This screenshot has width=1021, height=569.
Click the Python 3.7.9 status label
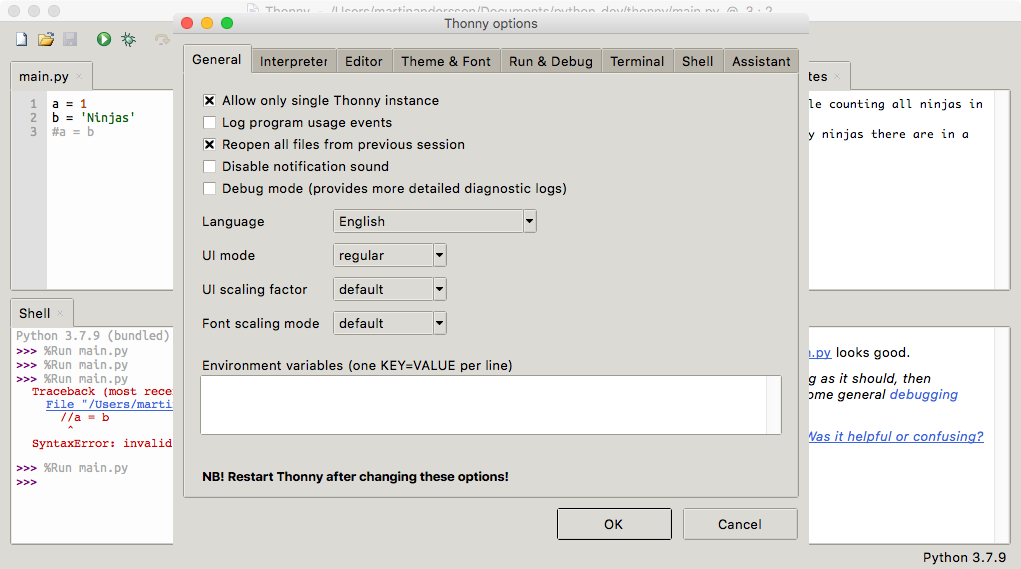point(964,557)
